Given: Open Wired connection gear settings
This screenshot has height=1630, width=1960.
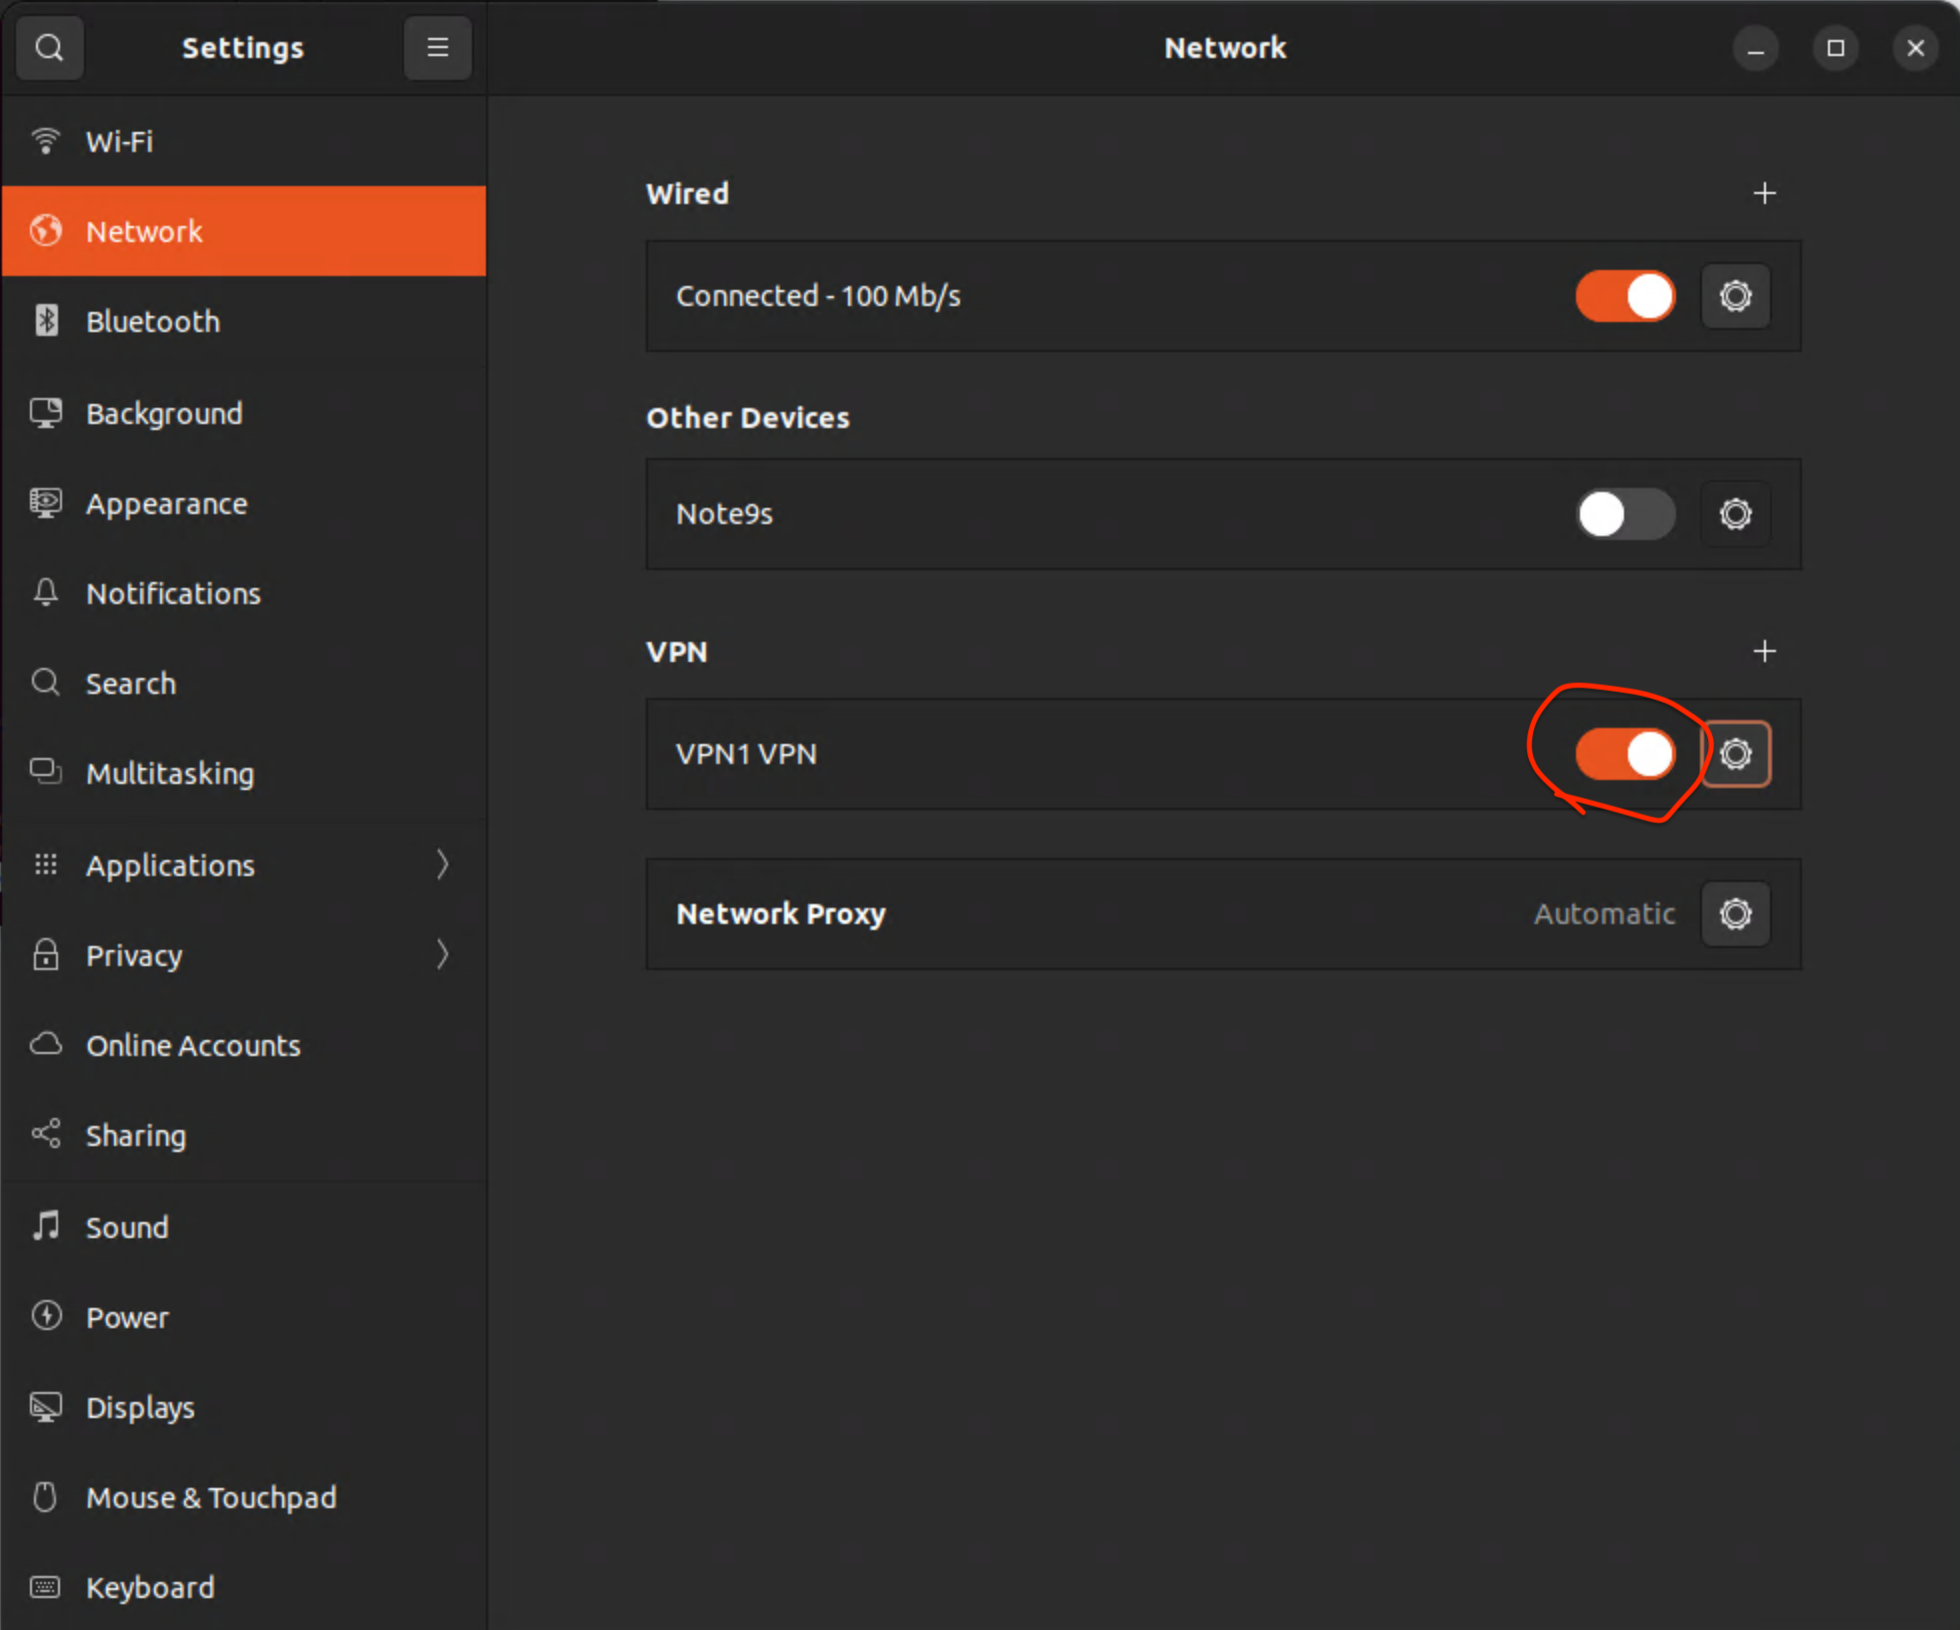Looking at the screenshot, I should click(x=1735, y=296).
